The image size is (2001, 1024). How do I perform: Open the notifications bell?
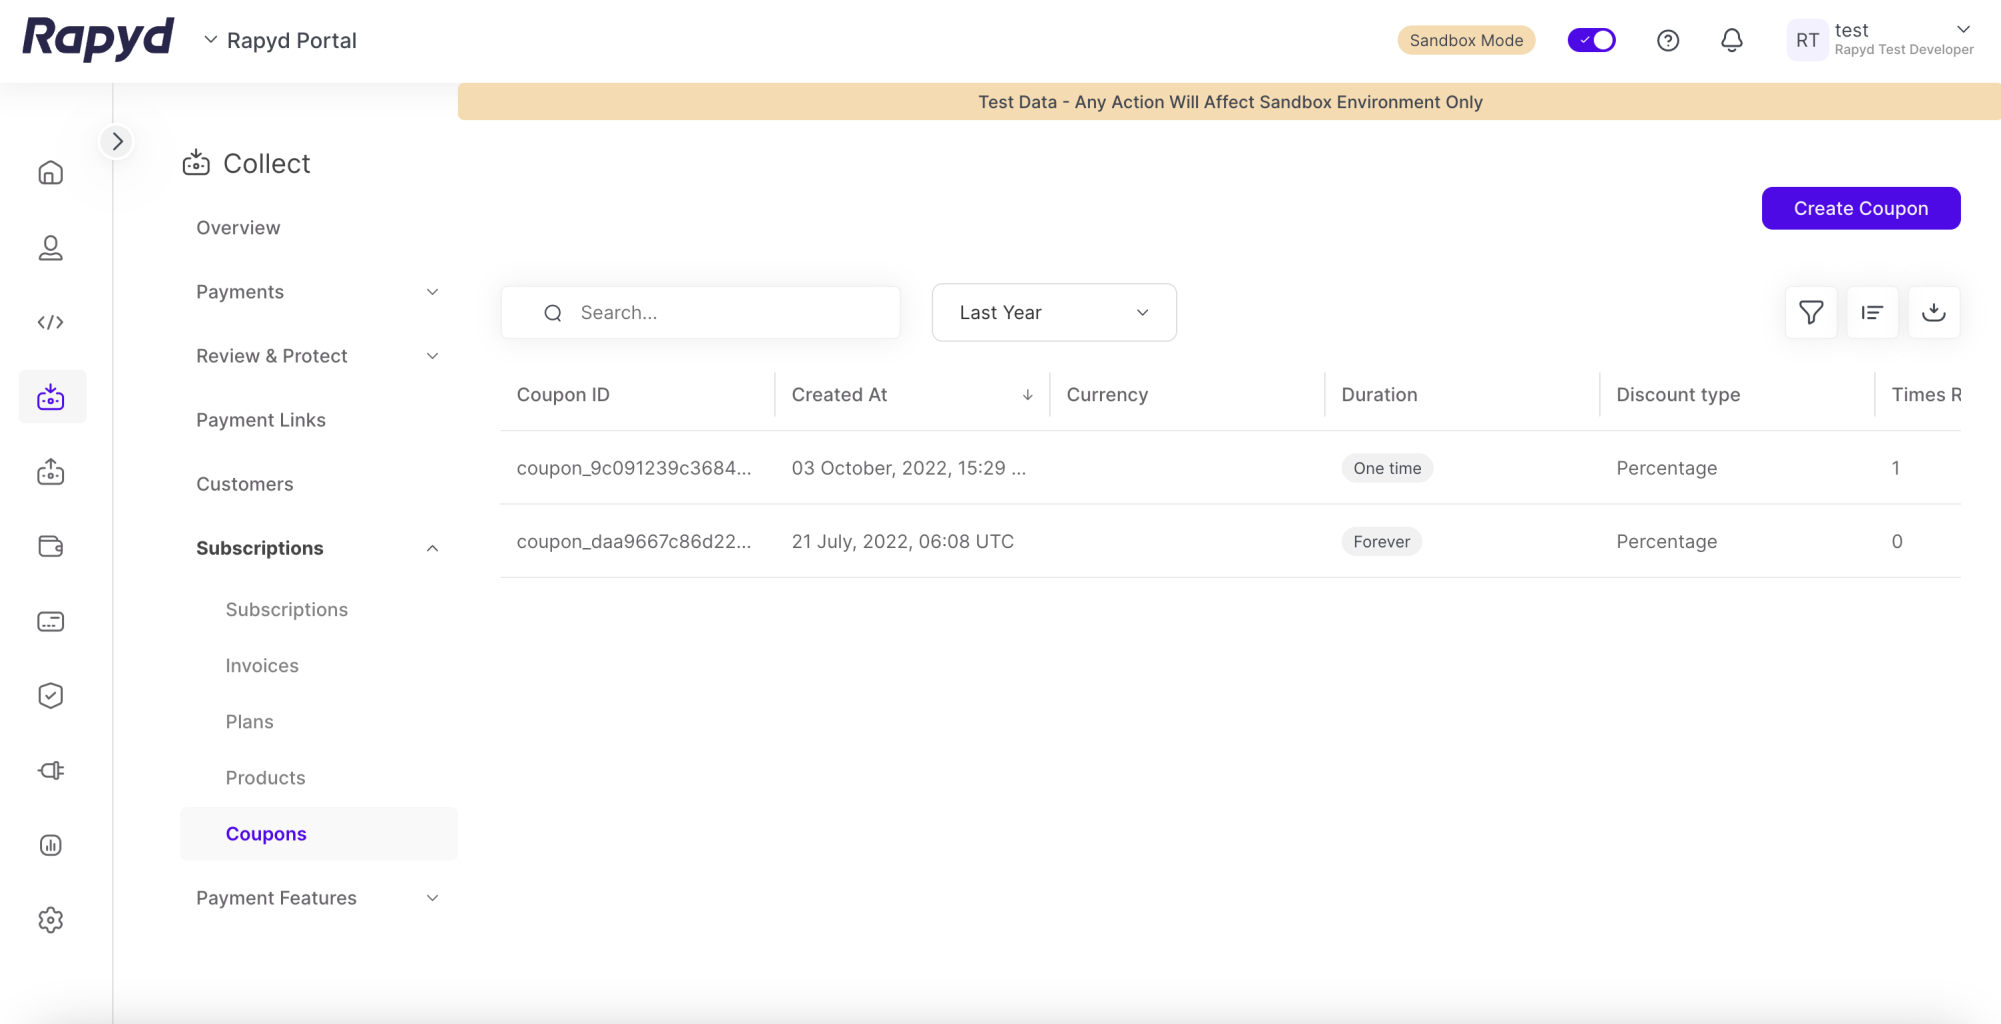tap(1731, 40)
